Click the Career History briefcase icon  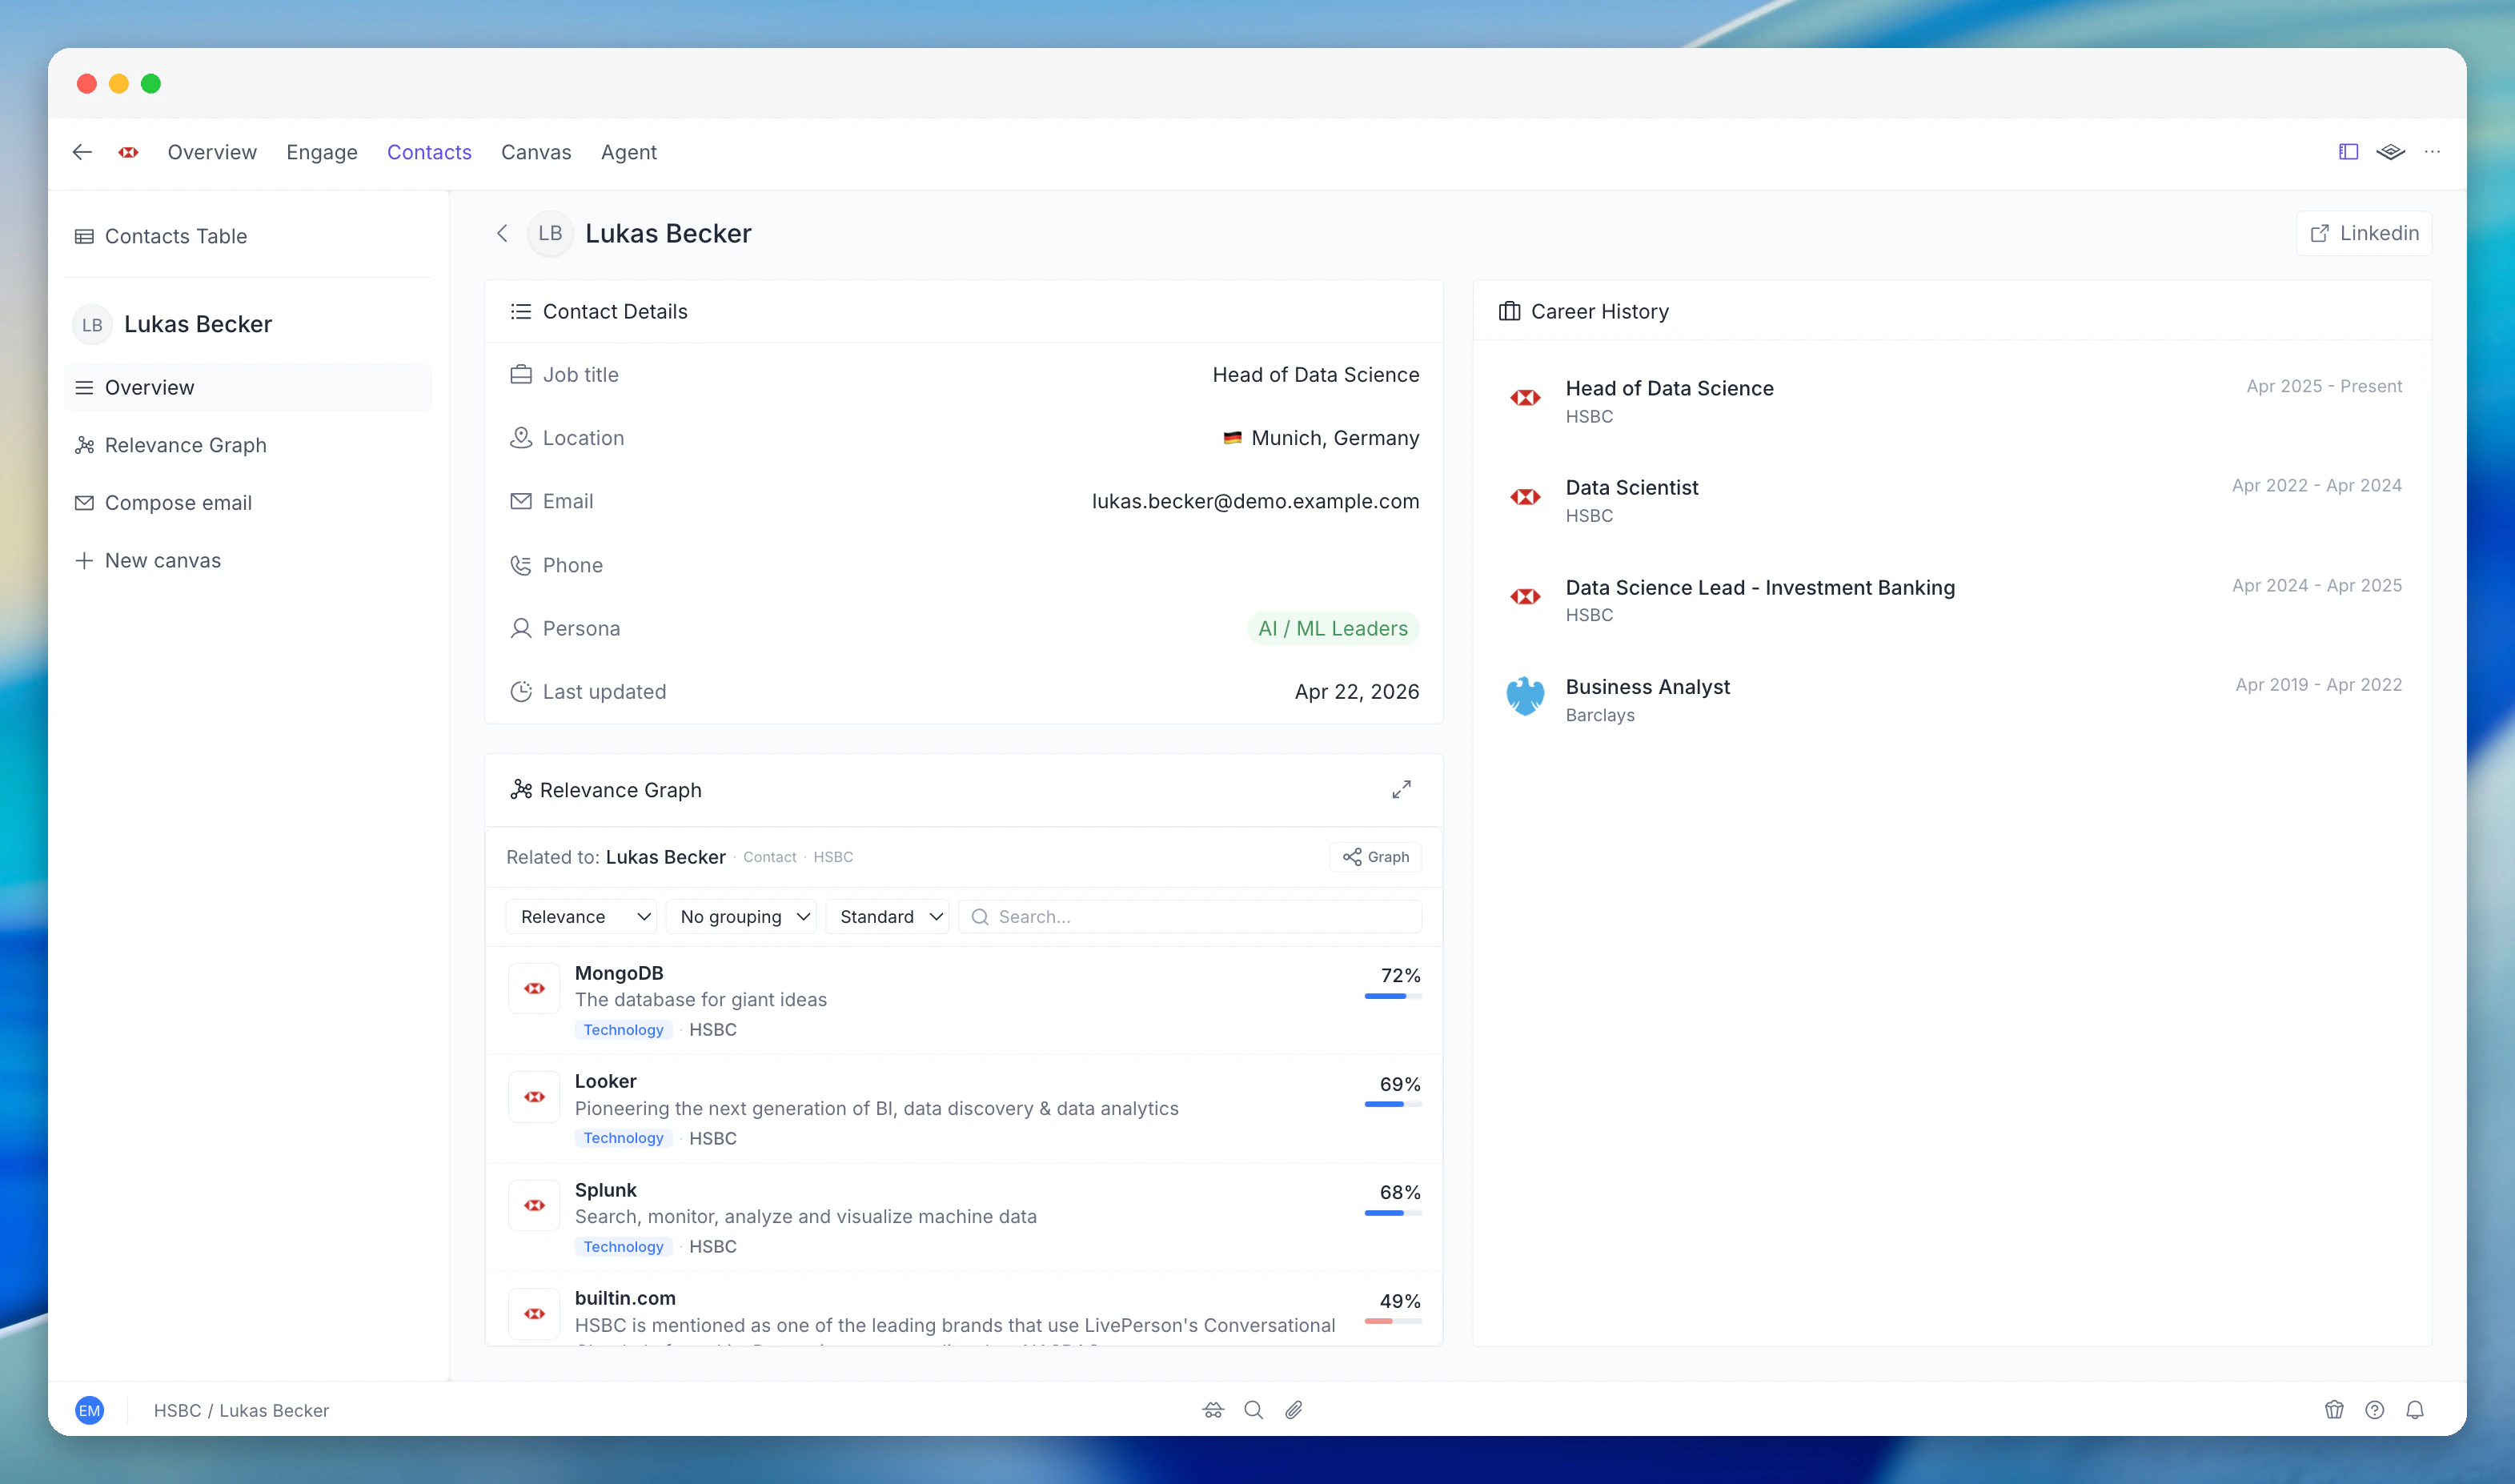click(x=1509, y=311)
